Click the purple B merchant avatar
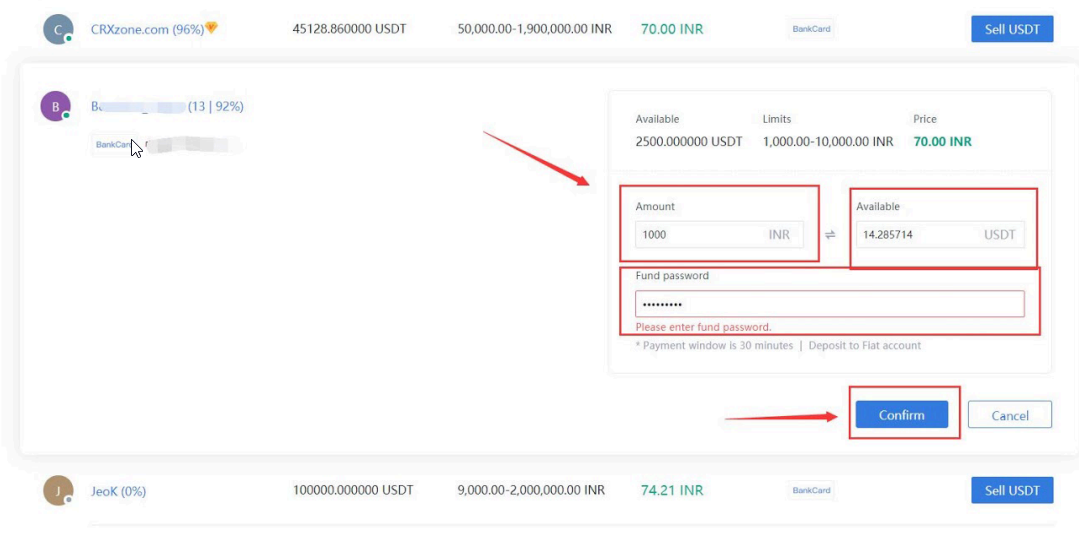 (x=55, y=106)
